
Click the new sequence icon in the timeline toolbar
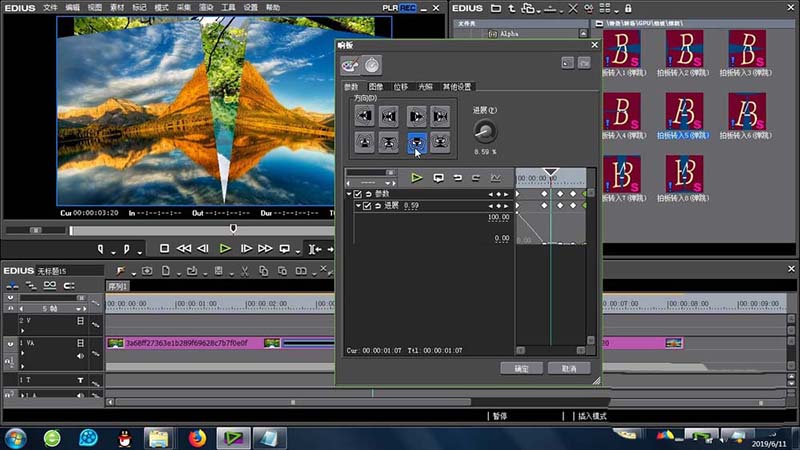pyautogui.click(x=166, y=271)
